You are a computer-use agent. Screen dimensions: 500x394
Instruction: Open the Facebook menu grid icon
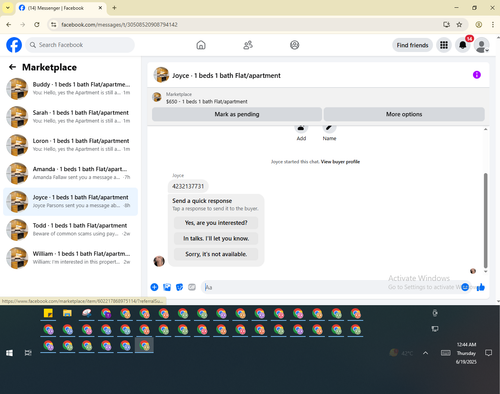tap(444, 45)
